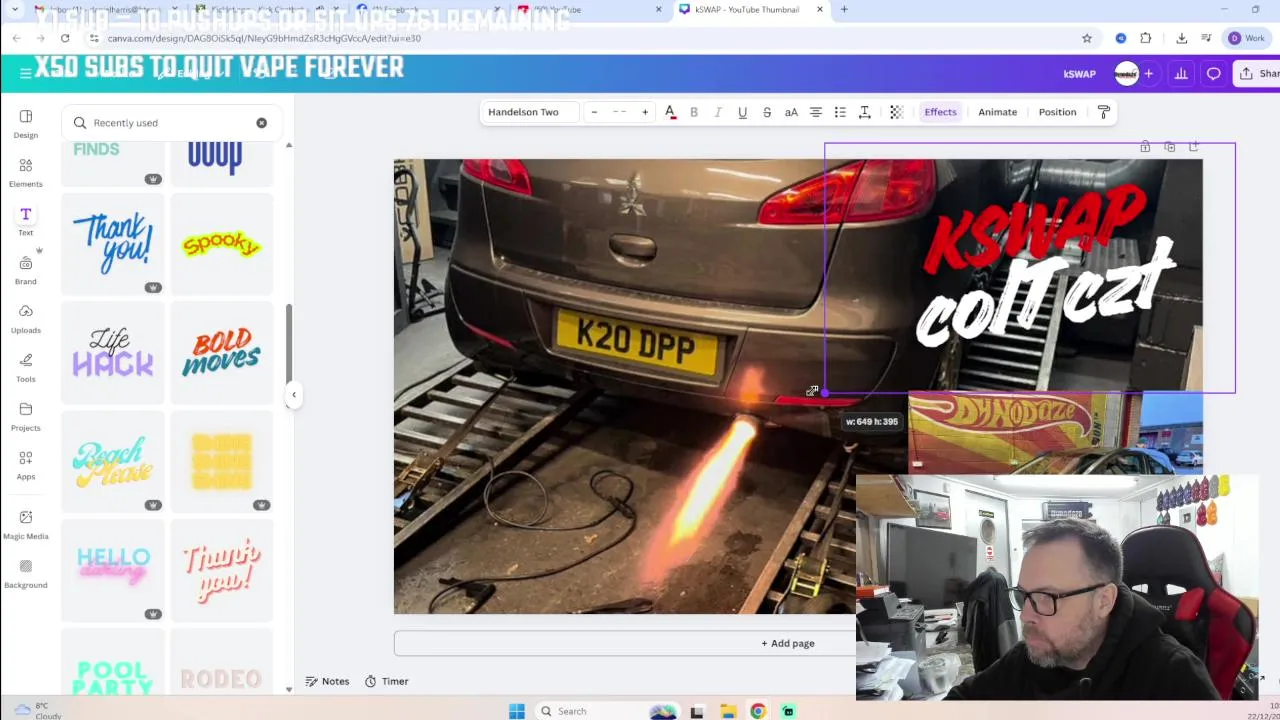Open a new browser tab

coord(844,10)
